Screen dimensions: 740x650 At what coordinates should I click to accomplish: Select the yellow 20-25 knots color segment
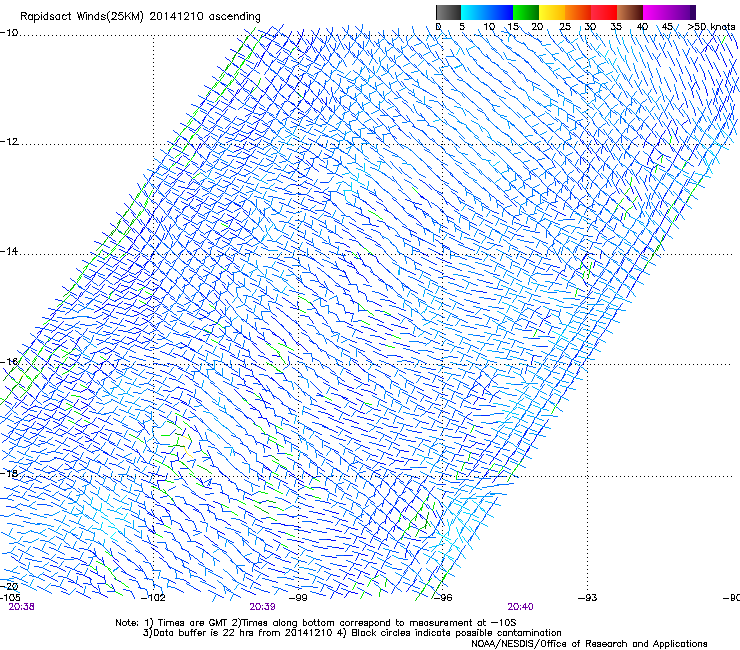552,12
